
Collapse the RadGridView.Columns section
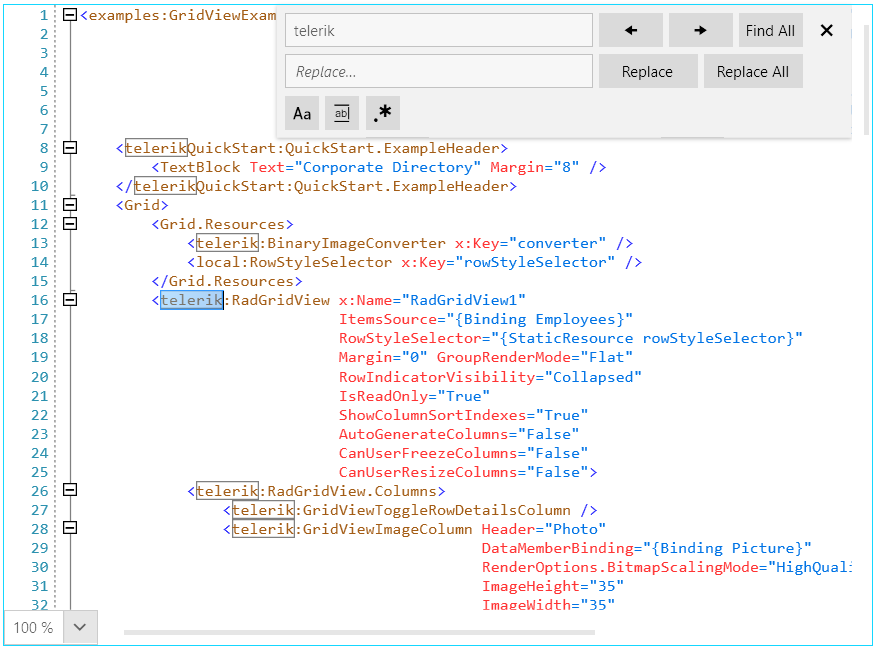(x=68, y=490)
